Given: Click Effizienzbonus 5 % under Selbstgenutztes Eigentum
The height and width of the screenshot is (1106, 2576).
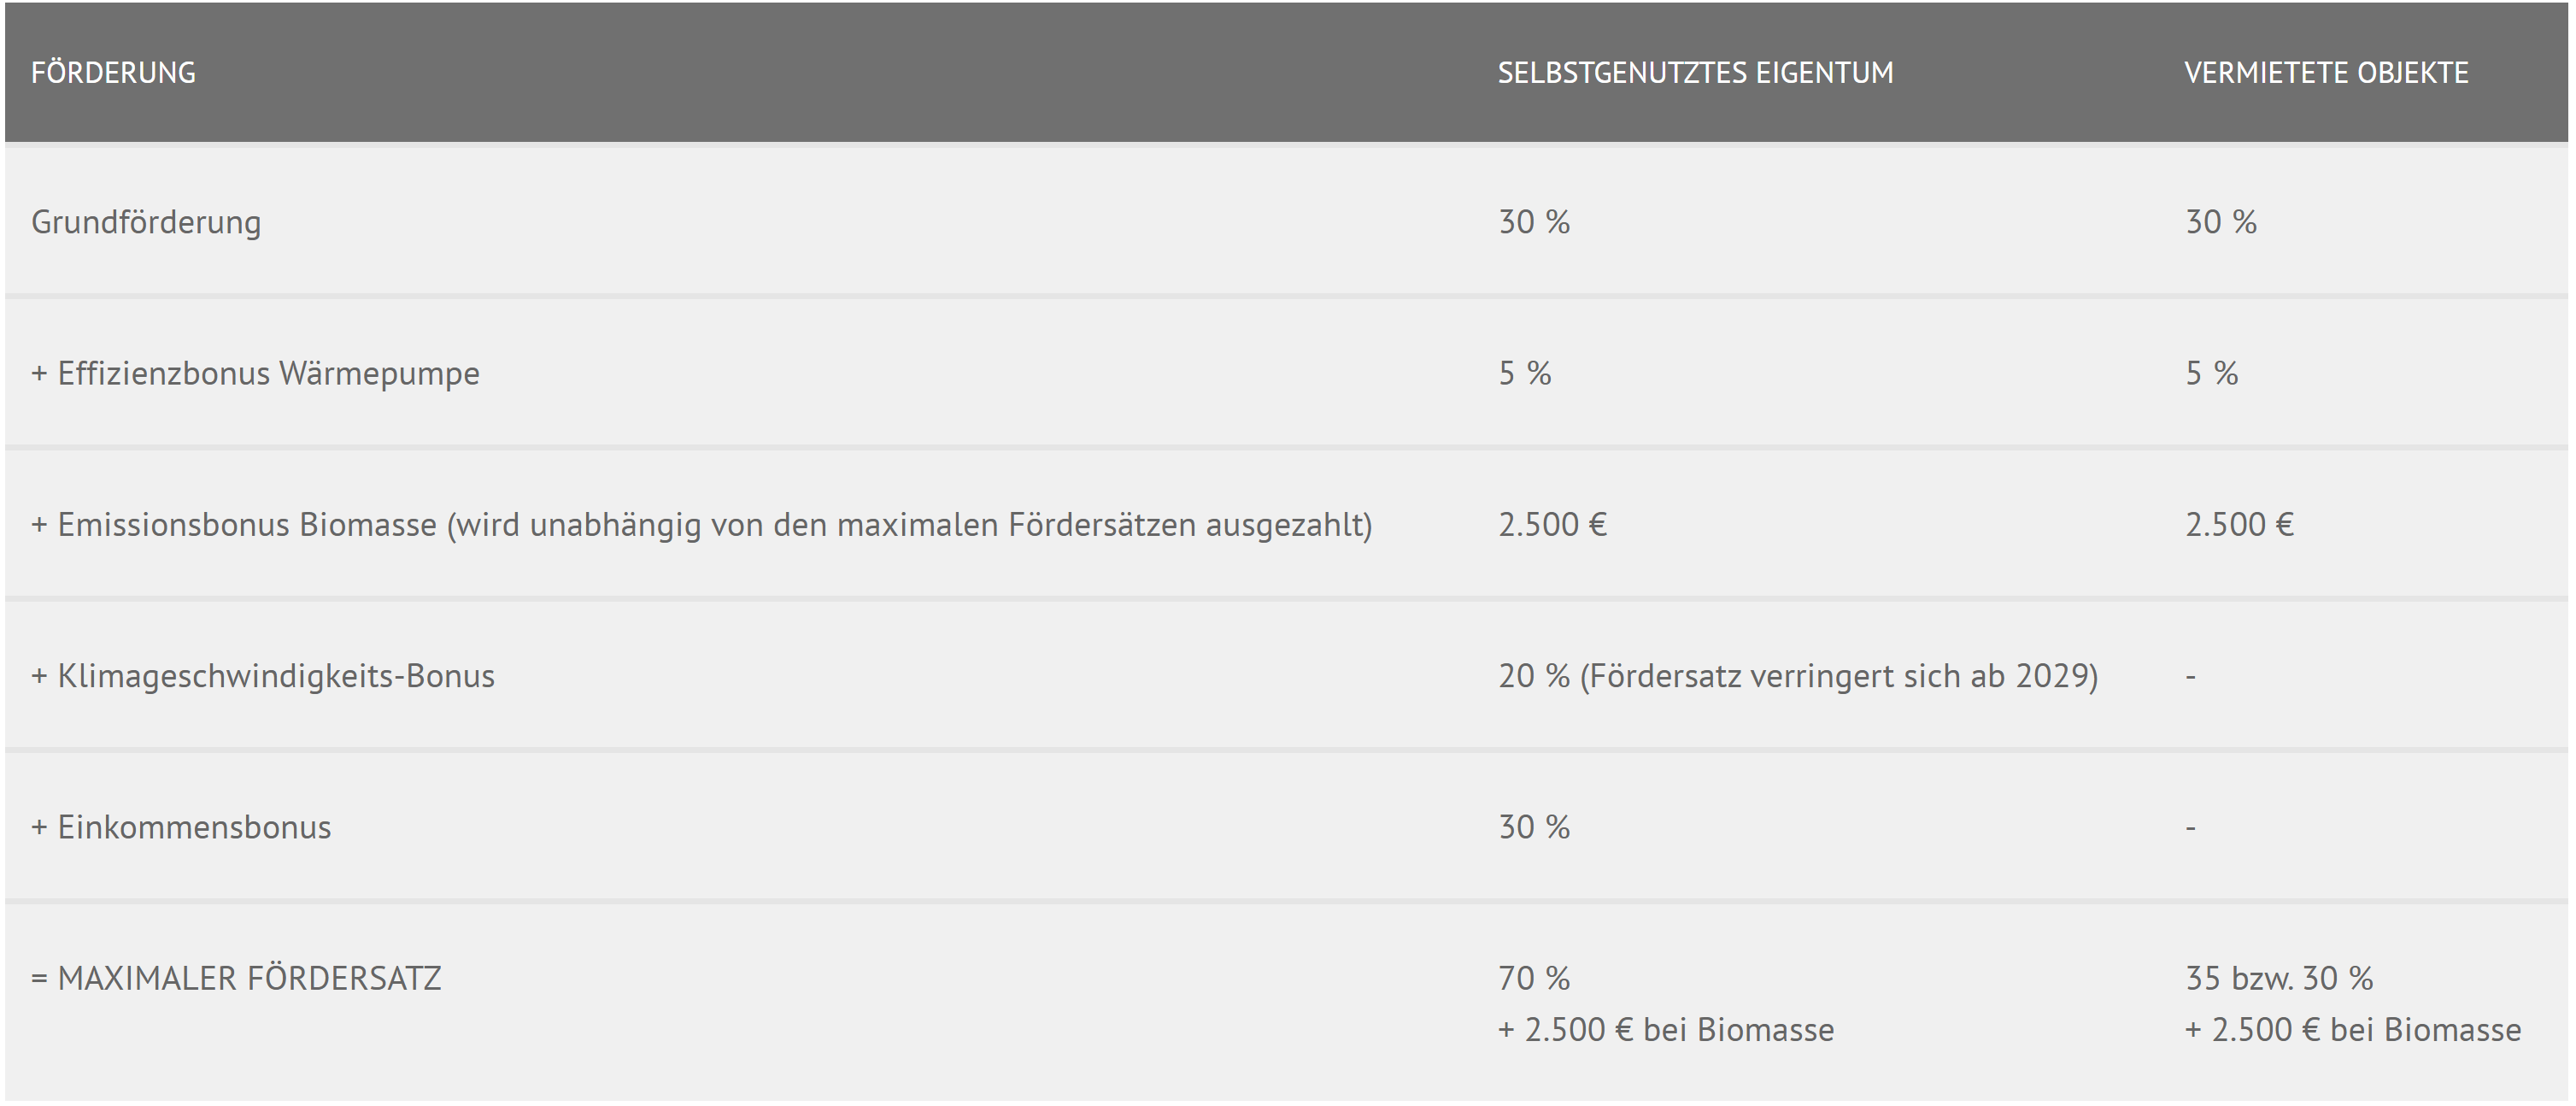Looking at the screenshot, I should 1525,374.
